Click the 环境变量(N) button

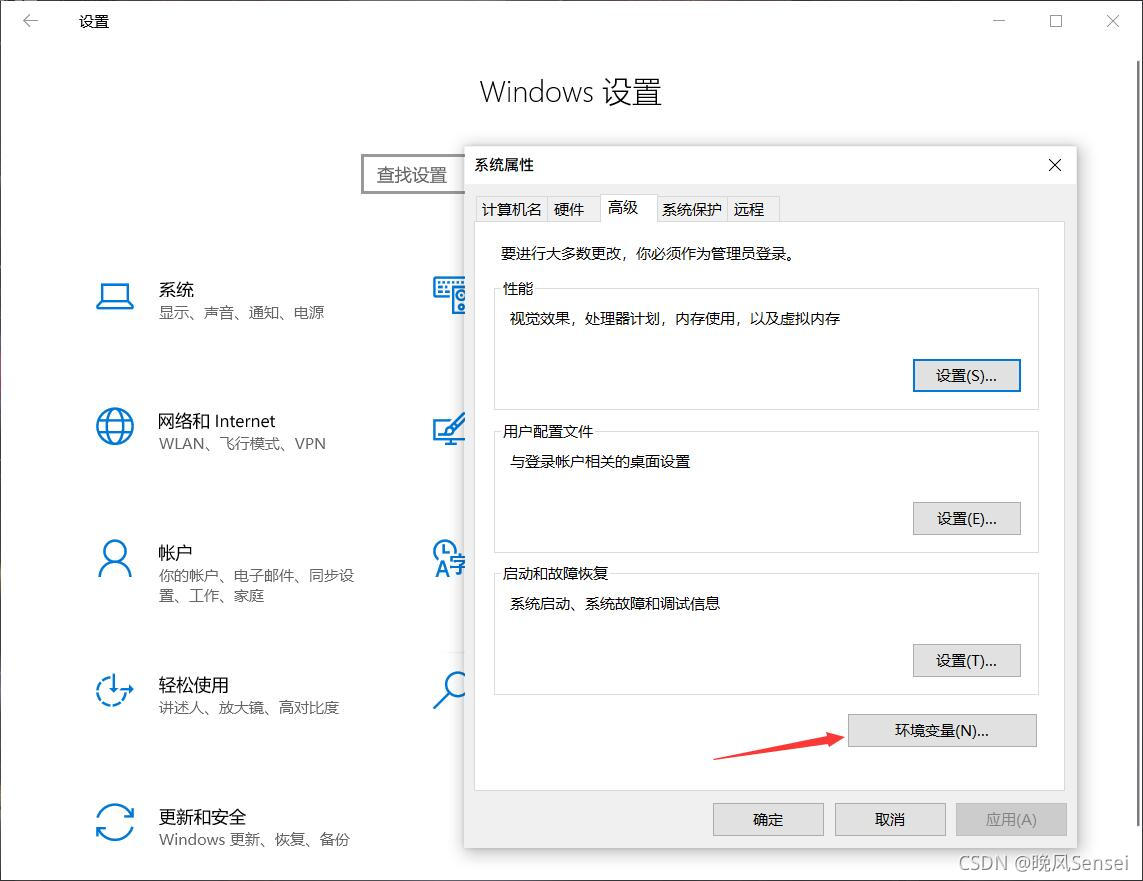click(941, 730)
